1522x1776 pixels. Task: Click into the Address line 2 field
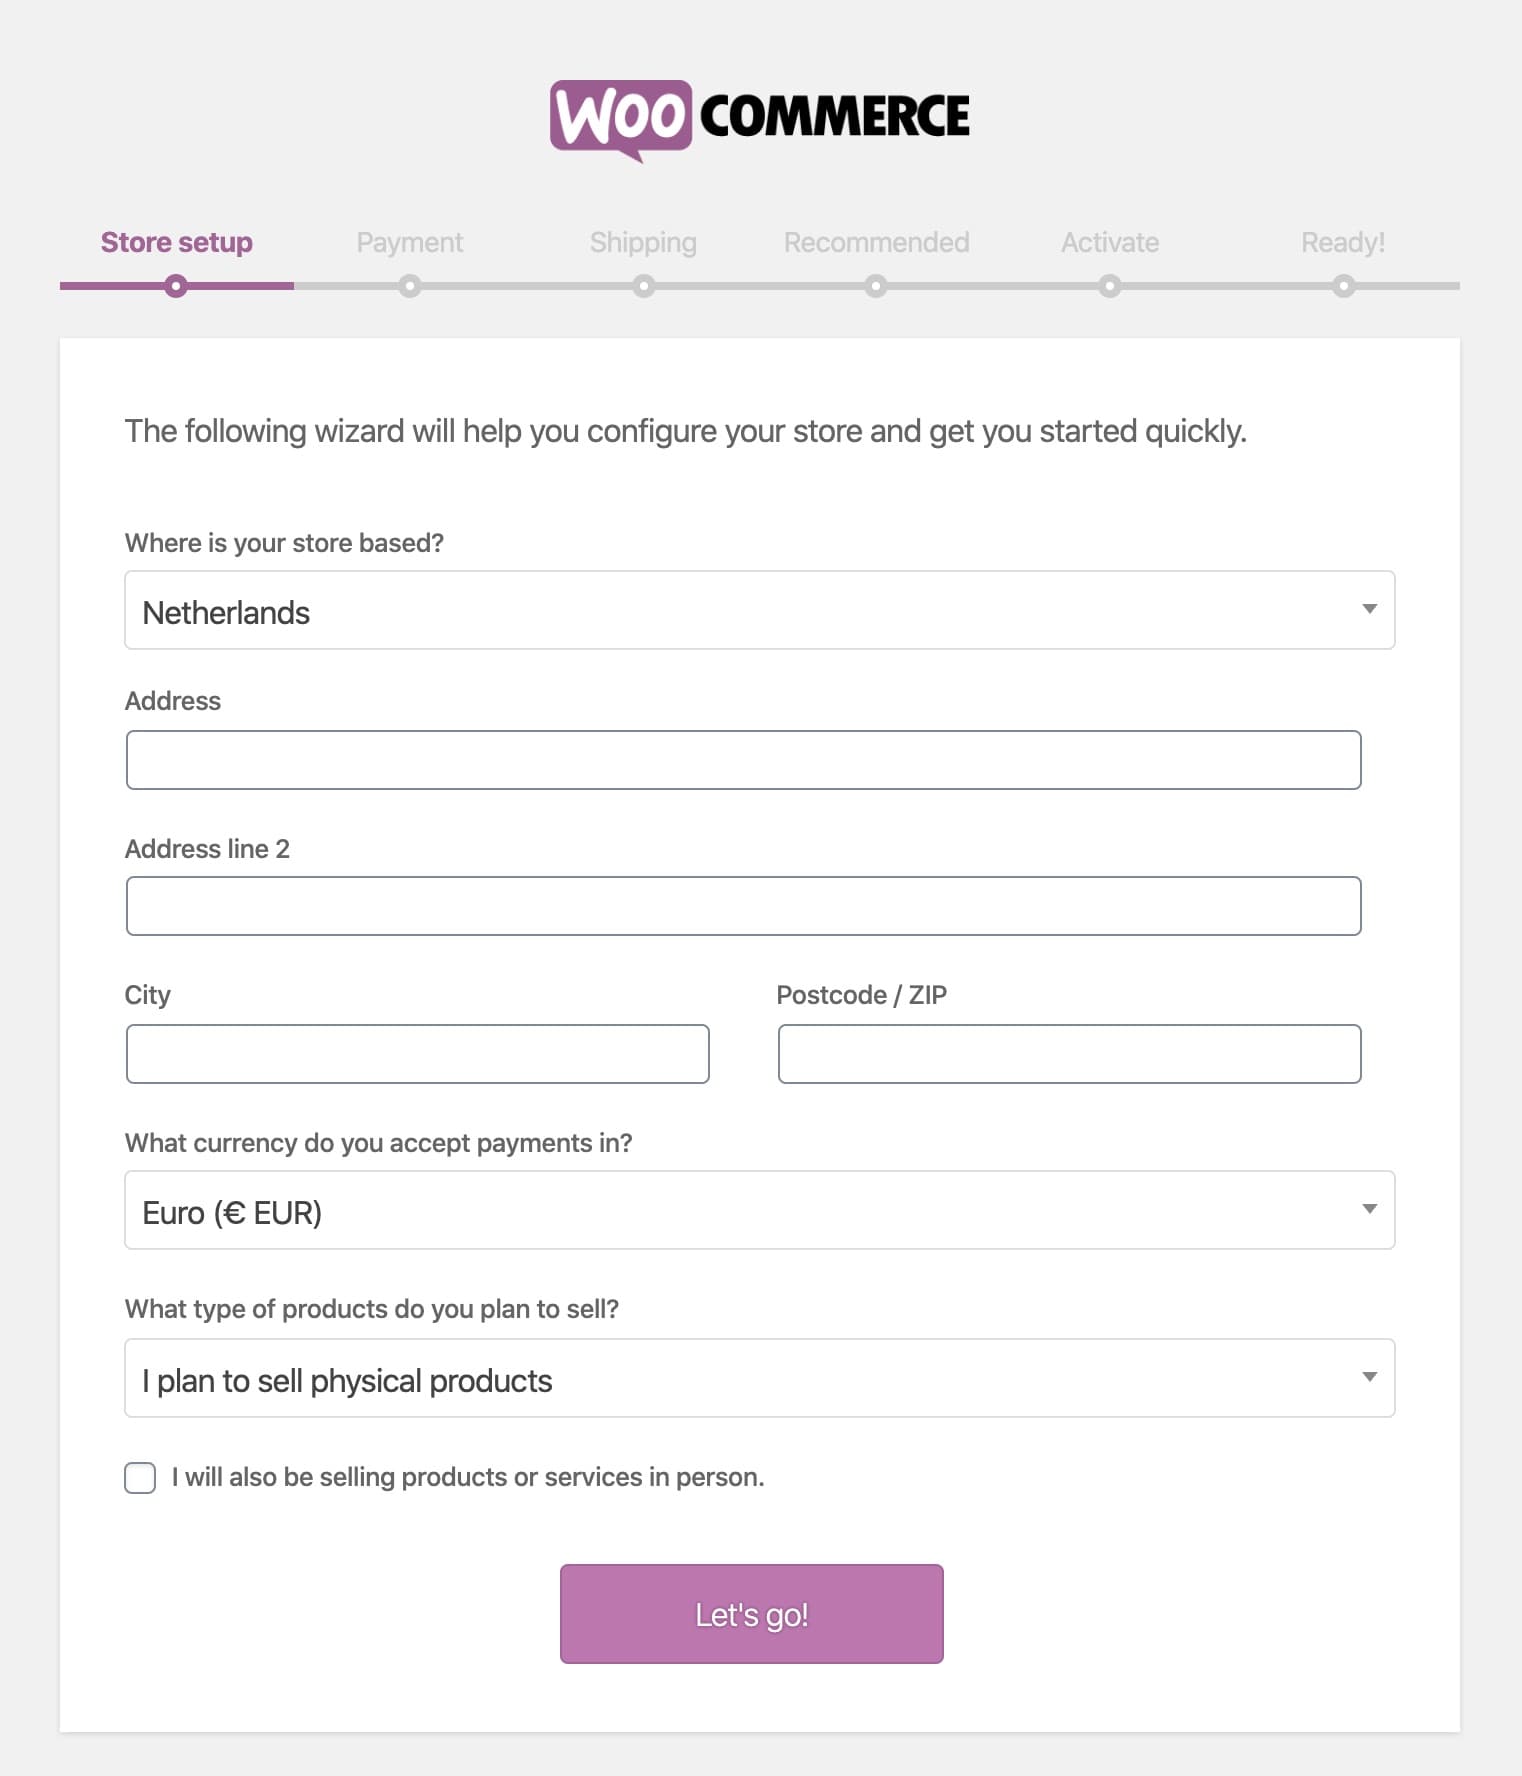[743, 906]
